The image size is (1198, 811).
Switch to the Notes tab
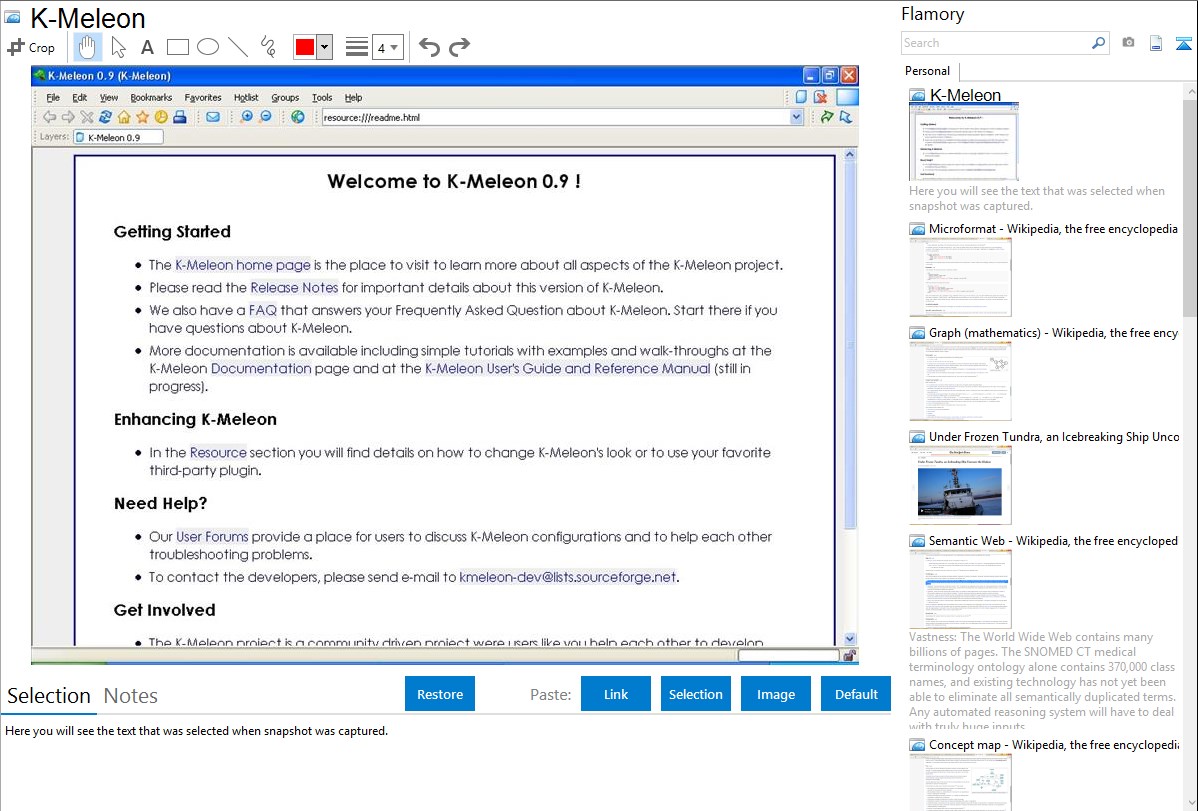point(131,696)
